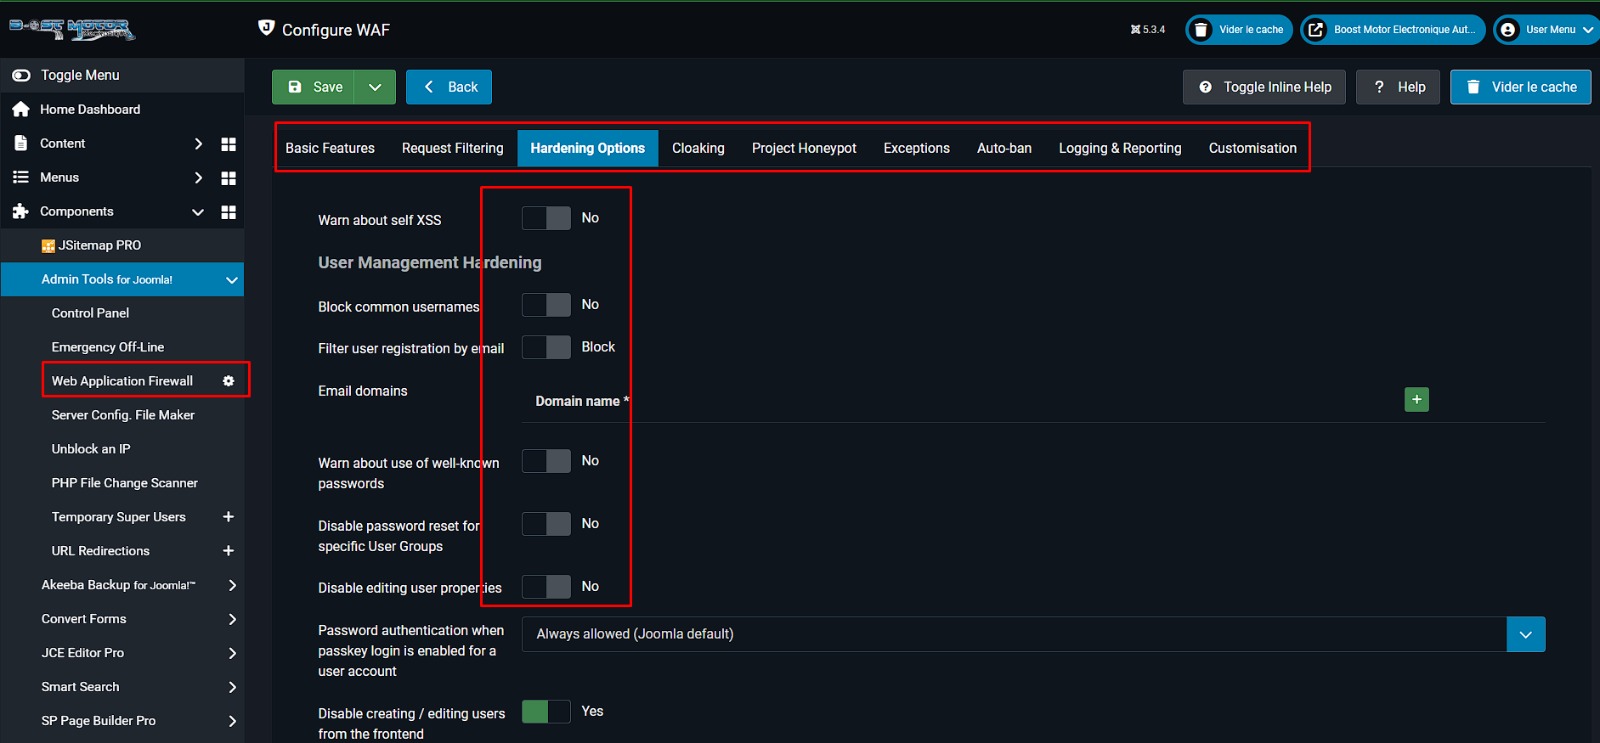Click the plus icon next to URL Redirections
Image resolution: width=1600 pixels, height=743 pixels.
click(228, 551)
